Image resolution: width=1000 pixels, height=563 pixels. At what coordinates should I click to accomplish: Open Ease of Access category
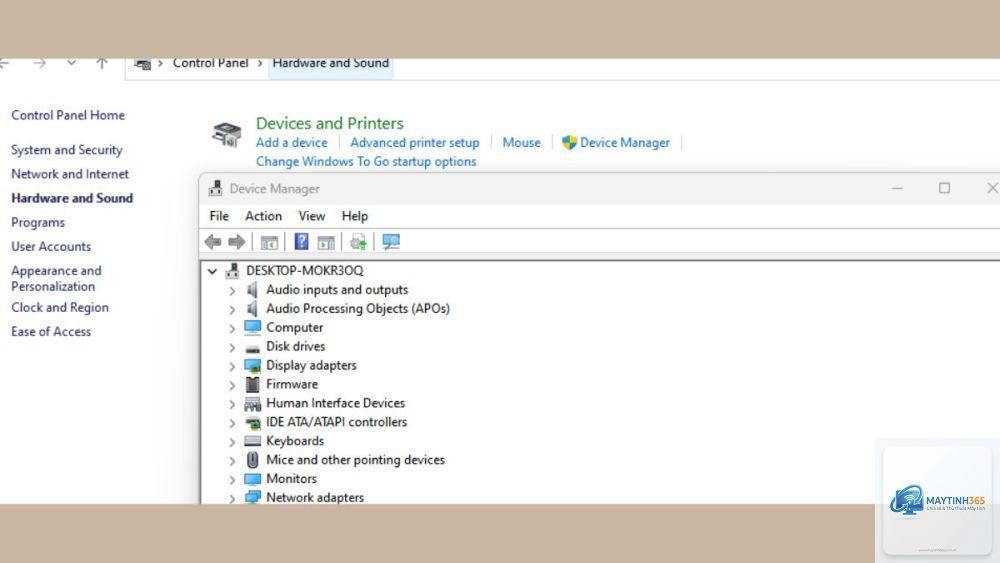point(50,332)
